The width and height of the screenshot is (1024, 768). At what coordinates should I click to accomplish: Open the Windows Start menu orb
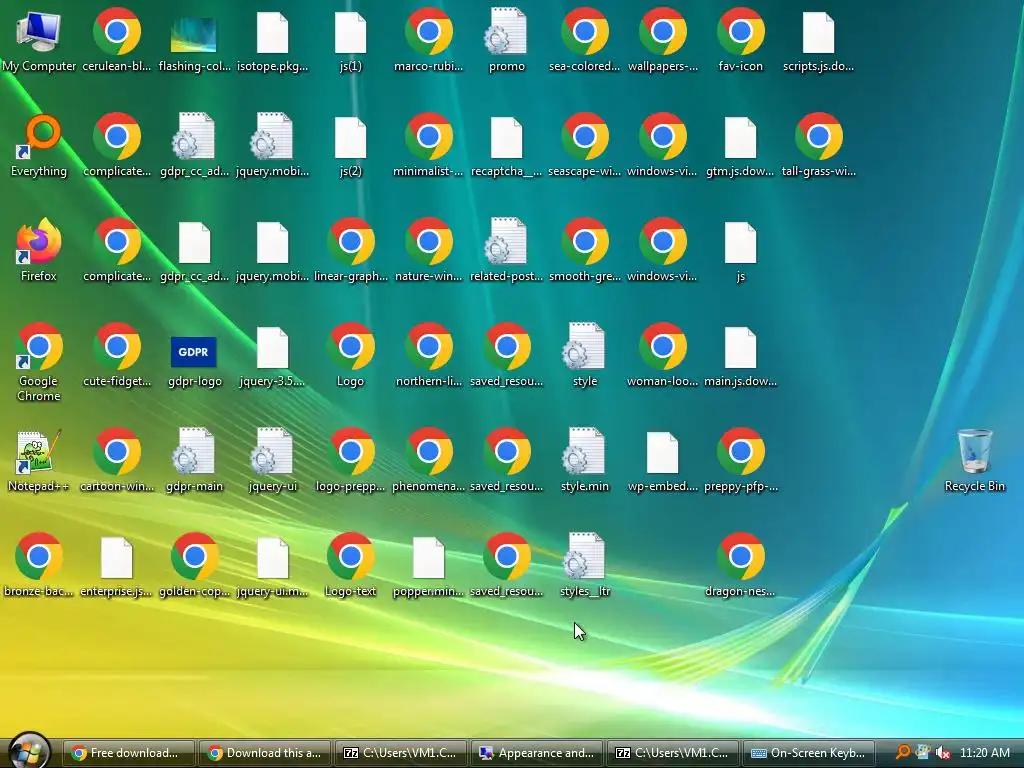[x=29, y=752]
